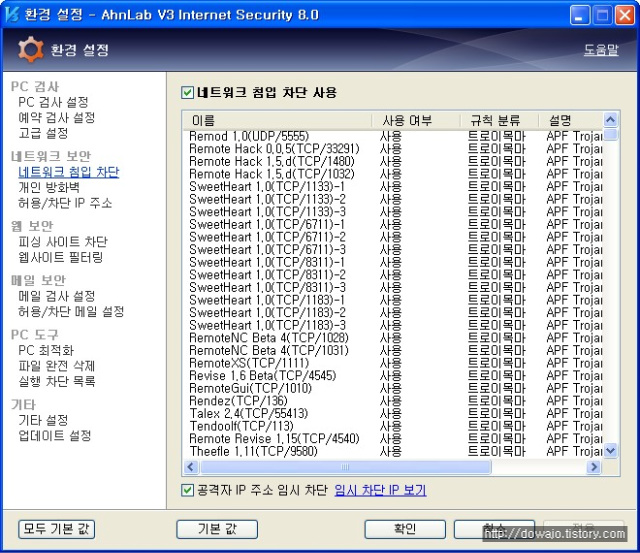The image size is (640, 553).
Task: Open 파일 완전 삭제 settings
Action: pos(57,366)
